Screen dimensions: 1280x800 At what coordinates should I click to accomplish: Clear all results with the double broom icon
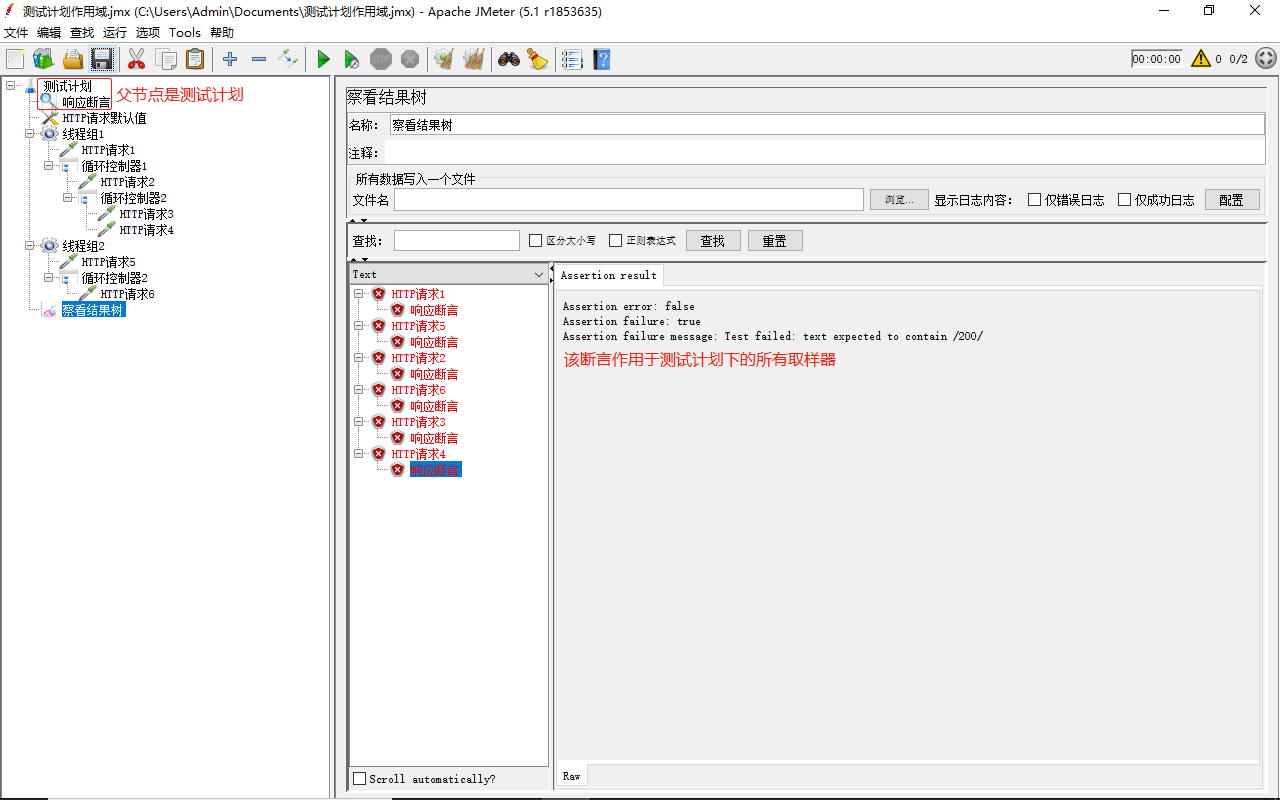coord(474,59)
